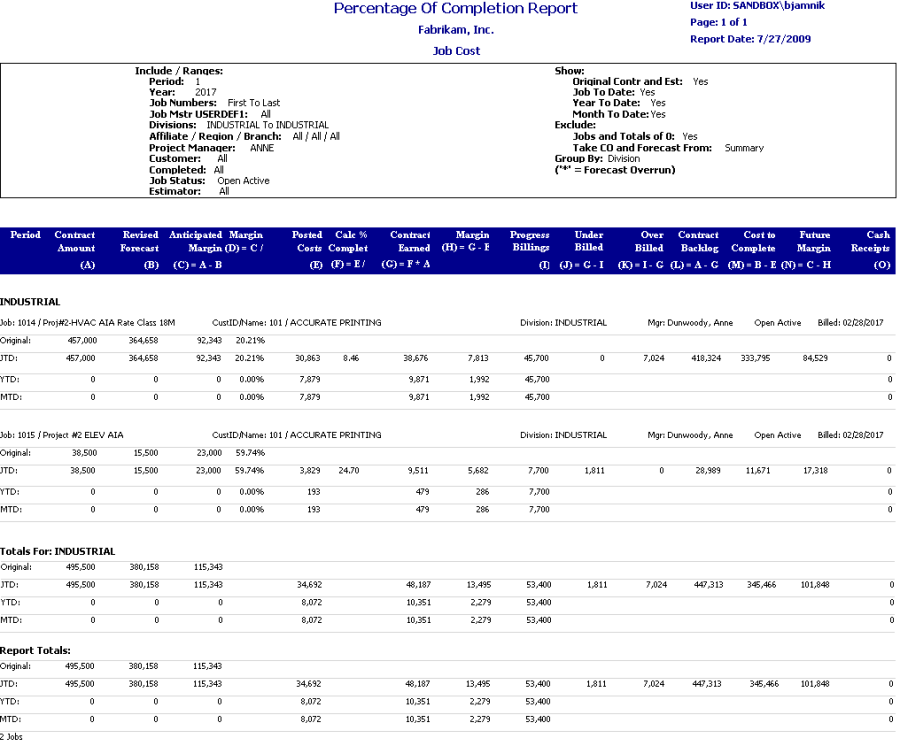This screenshot has height=746, width=900.
Task: Click the Group By Division setting
Action: pyautogui.click(x=597, y=159)
